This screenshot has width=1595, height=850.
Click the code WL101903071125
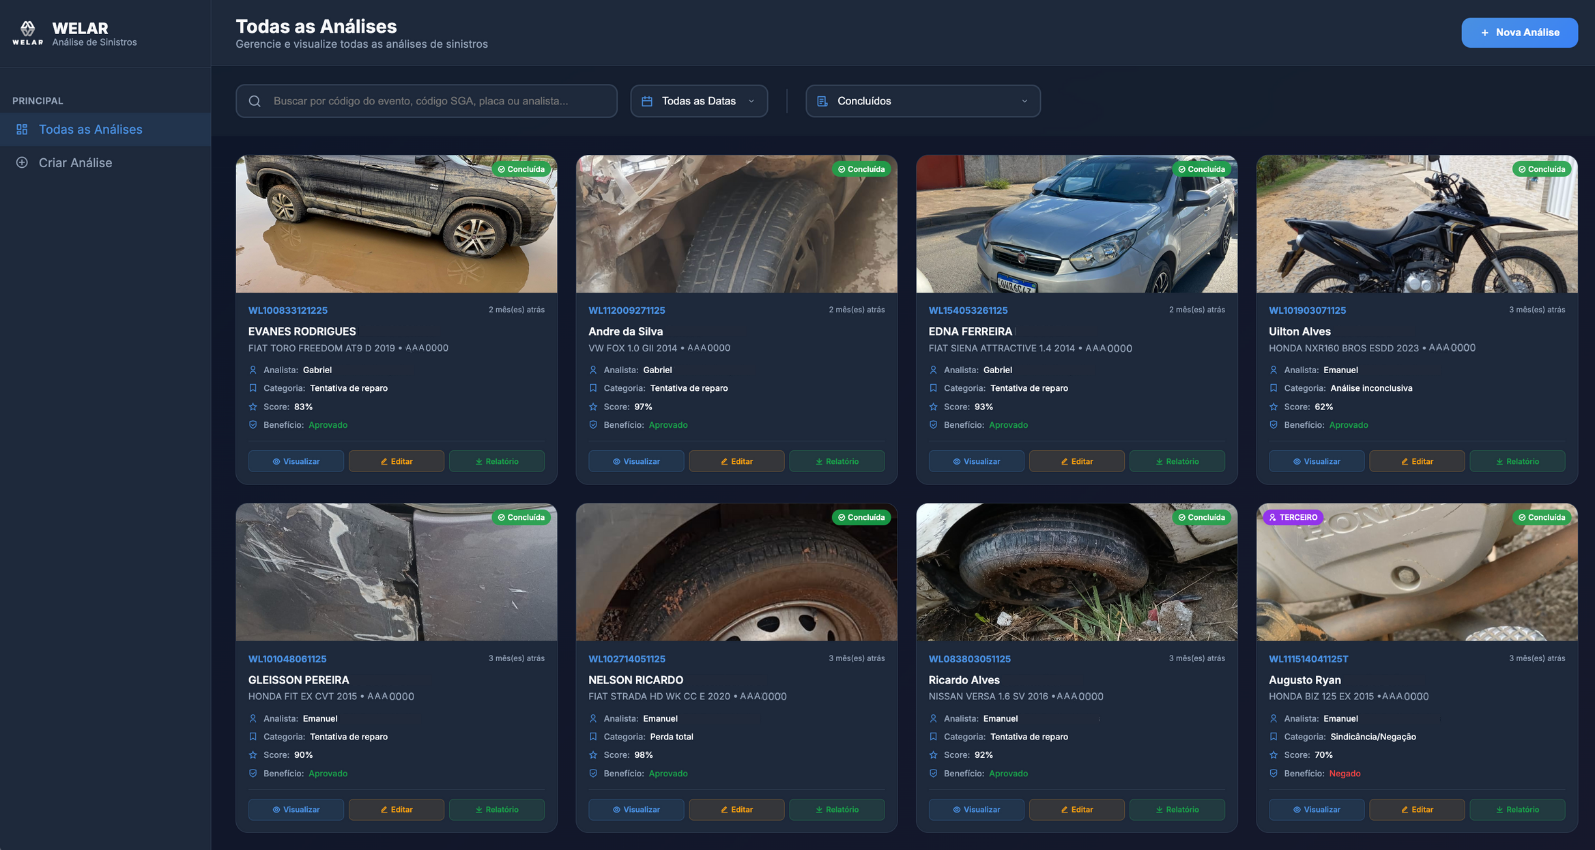pos(1308,311)
